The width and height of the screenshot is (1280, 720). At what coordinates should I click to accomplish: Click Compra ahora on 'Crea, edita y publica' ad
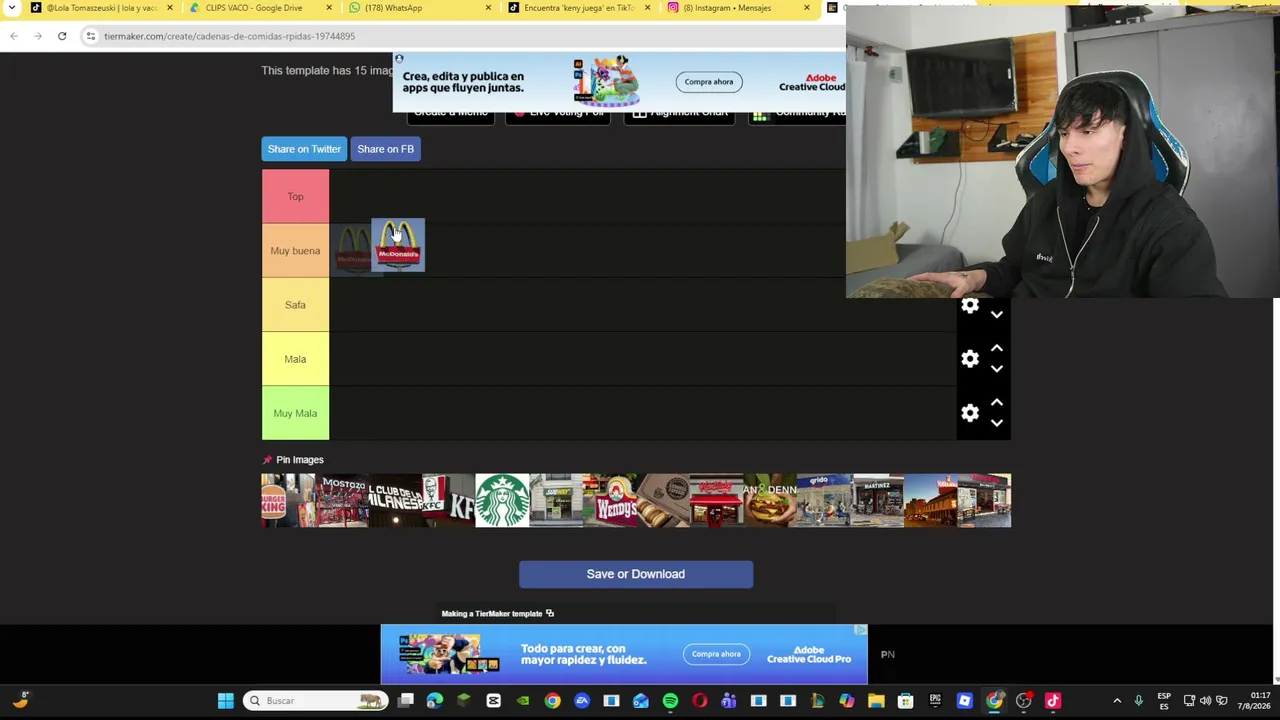(x=709, y=82)
